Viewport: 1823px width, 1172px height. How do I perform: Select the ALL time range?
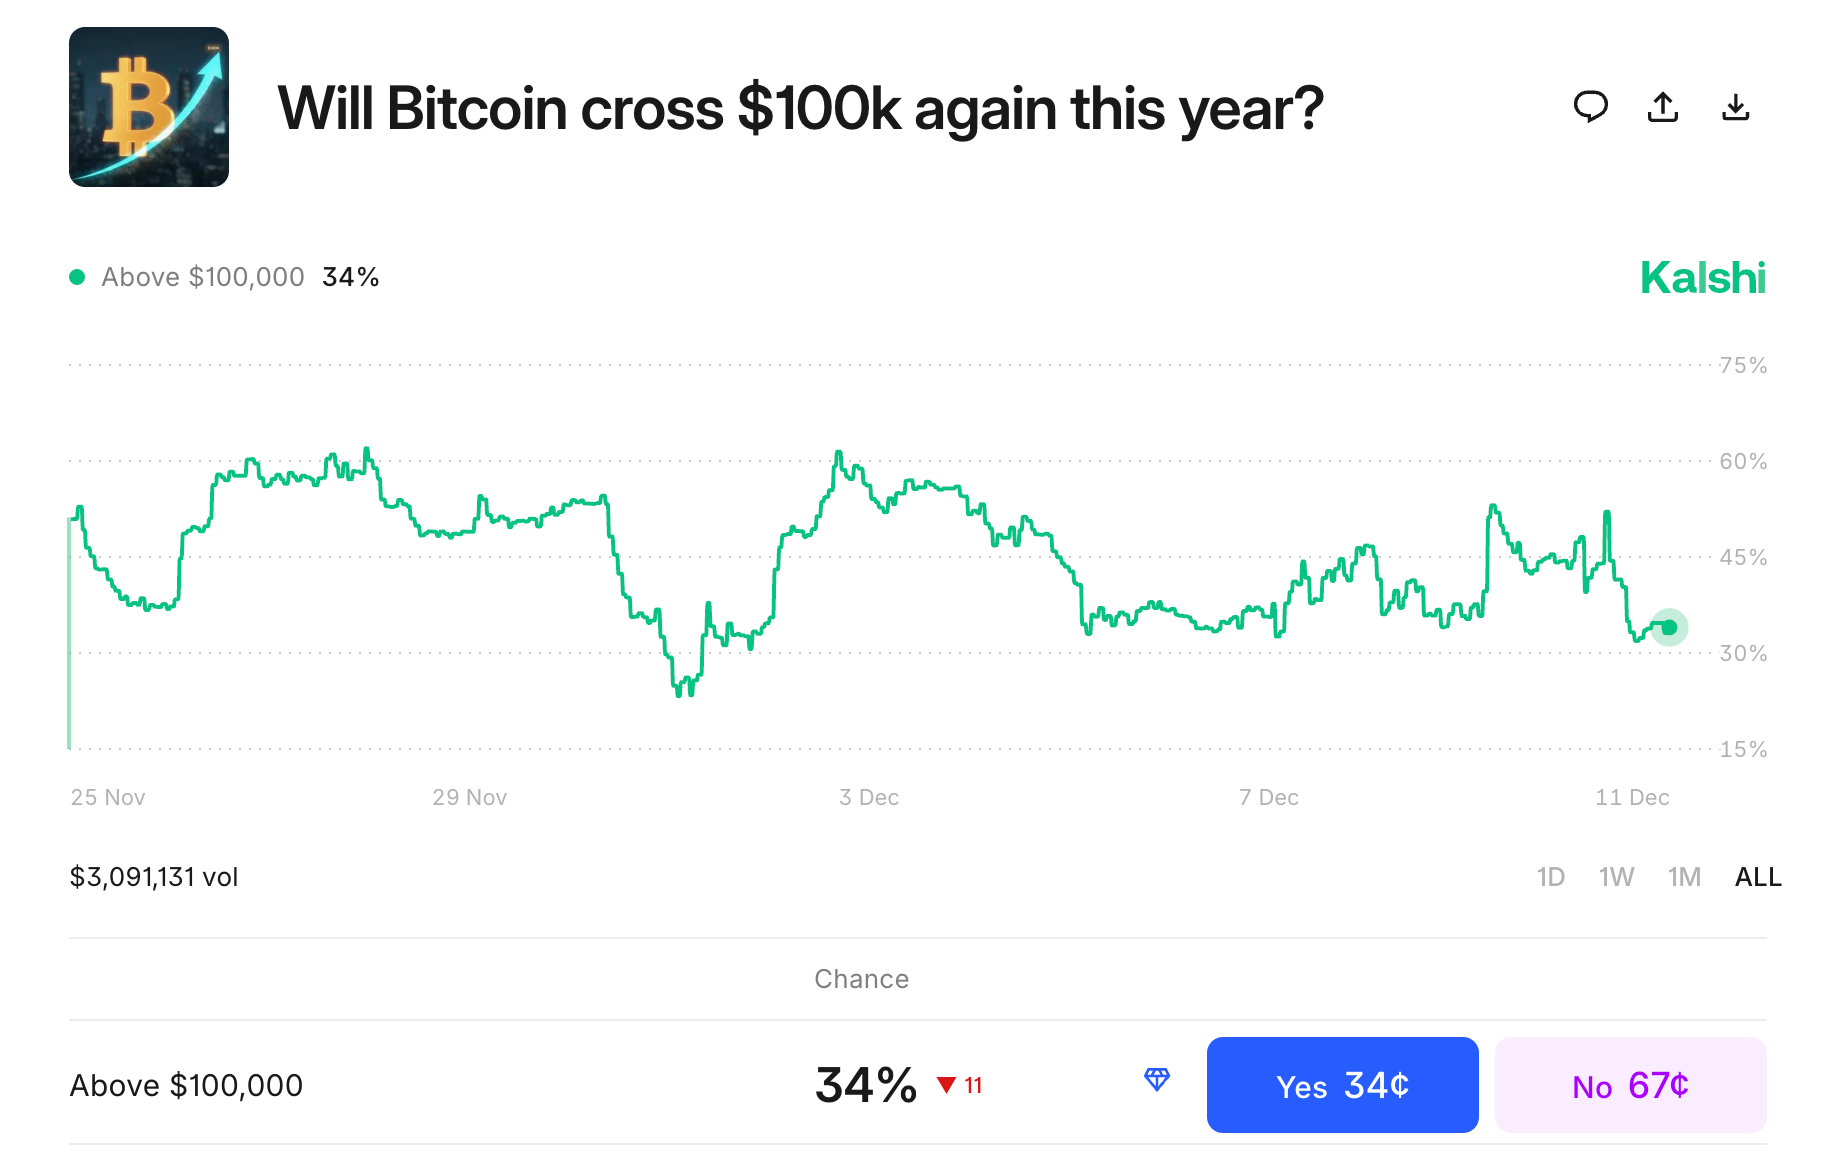point(1757,877)
